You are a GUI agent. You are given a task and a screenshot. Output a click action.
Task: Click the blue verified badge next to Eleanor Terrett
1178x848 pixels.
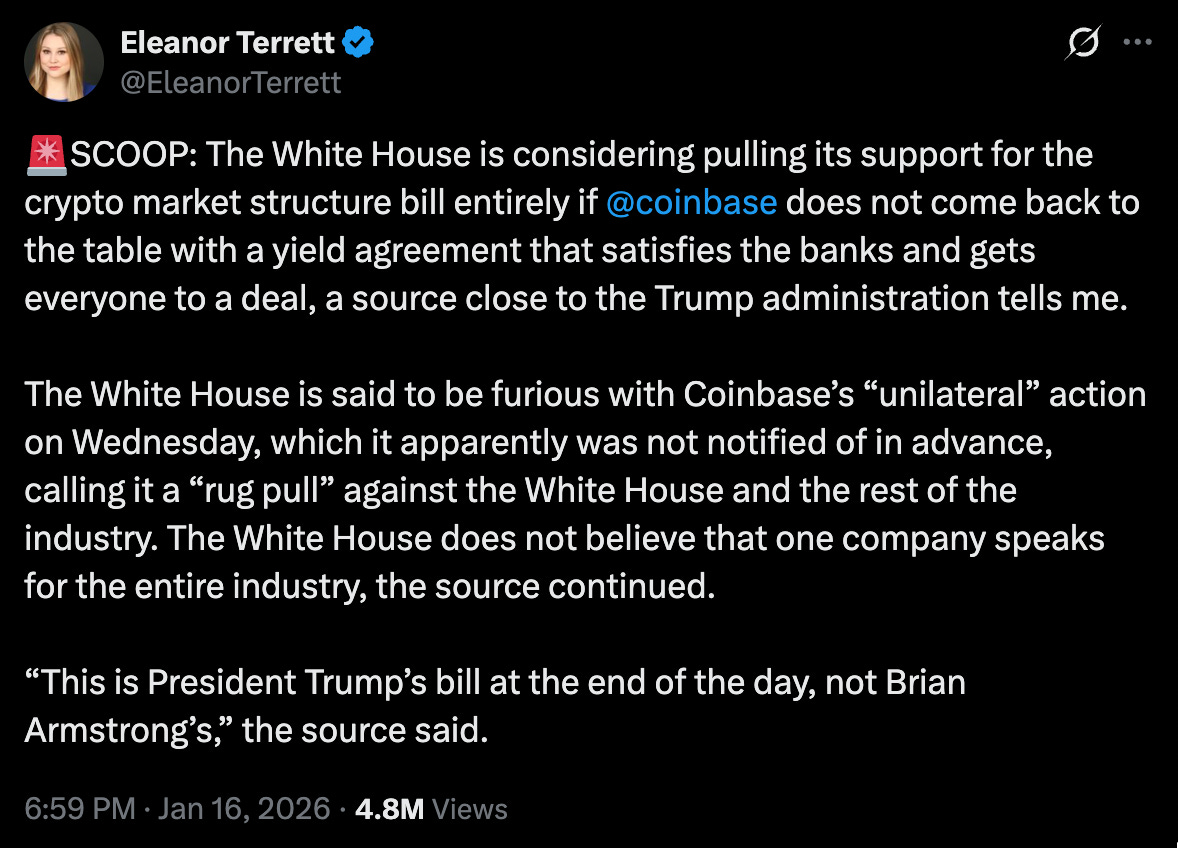(359, 42)
